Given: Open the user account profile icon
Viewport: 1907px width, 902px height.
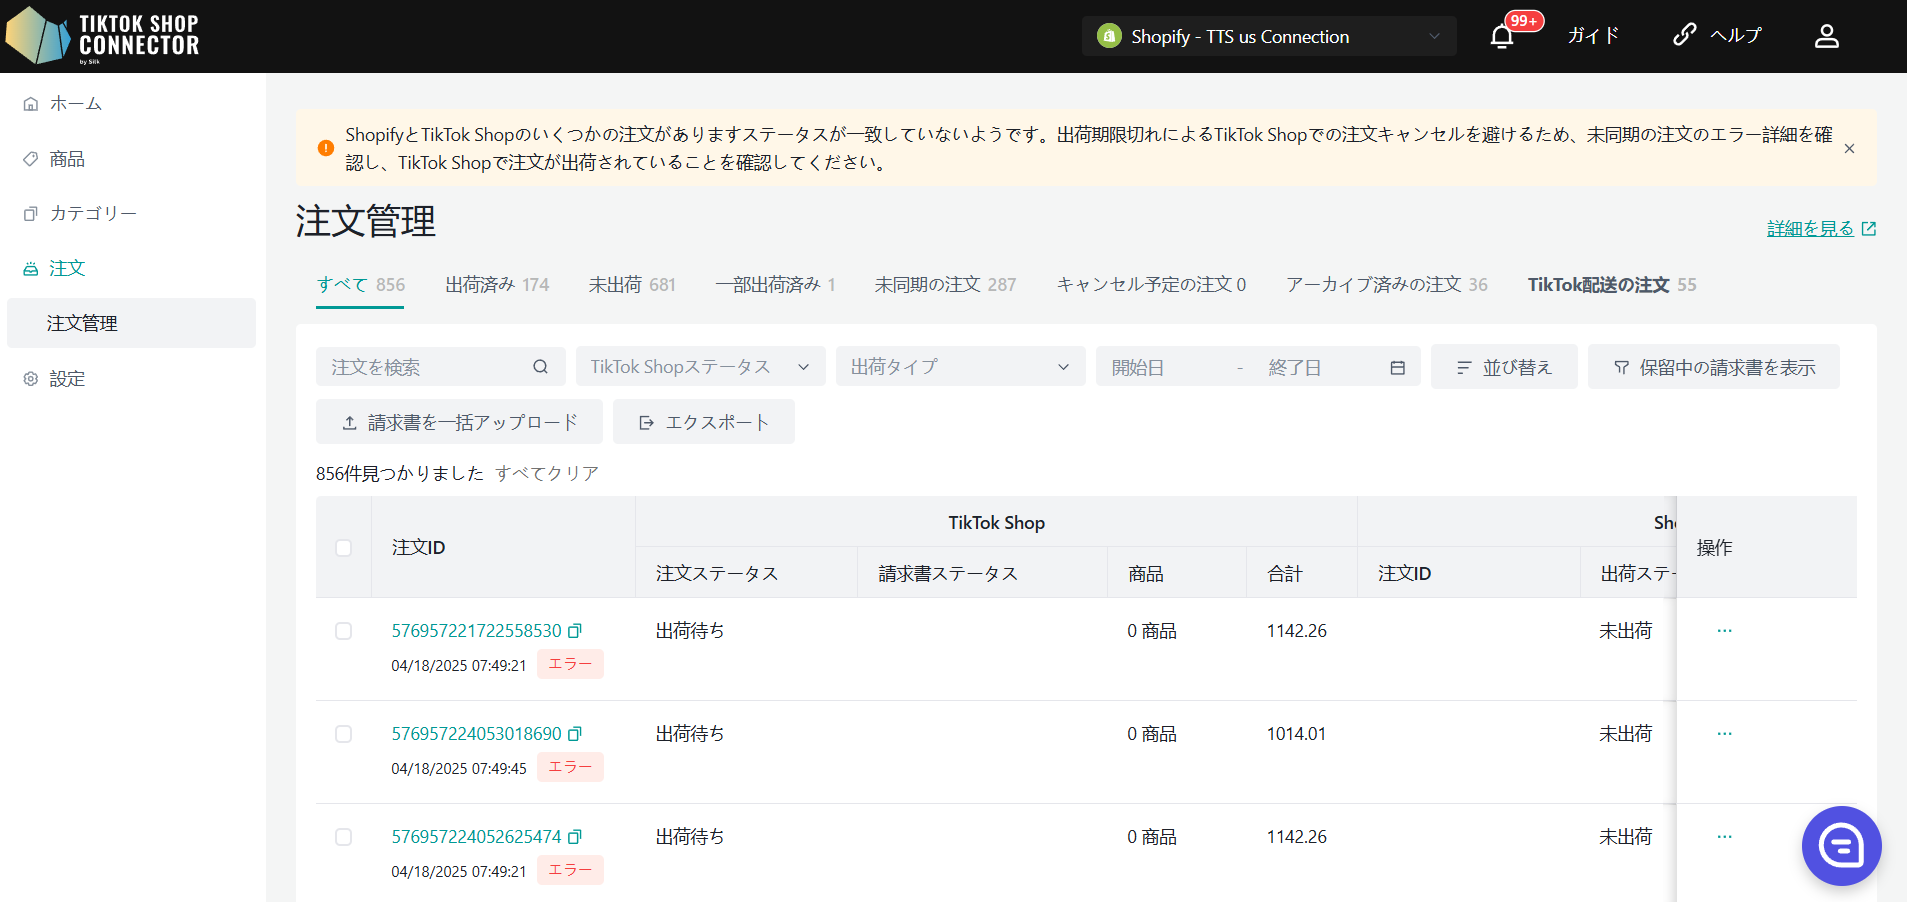Looking at the screenshot, I should point(1826,36).
